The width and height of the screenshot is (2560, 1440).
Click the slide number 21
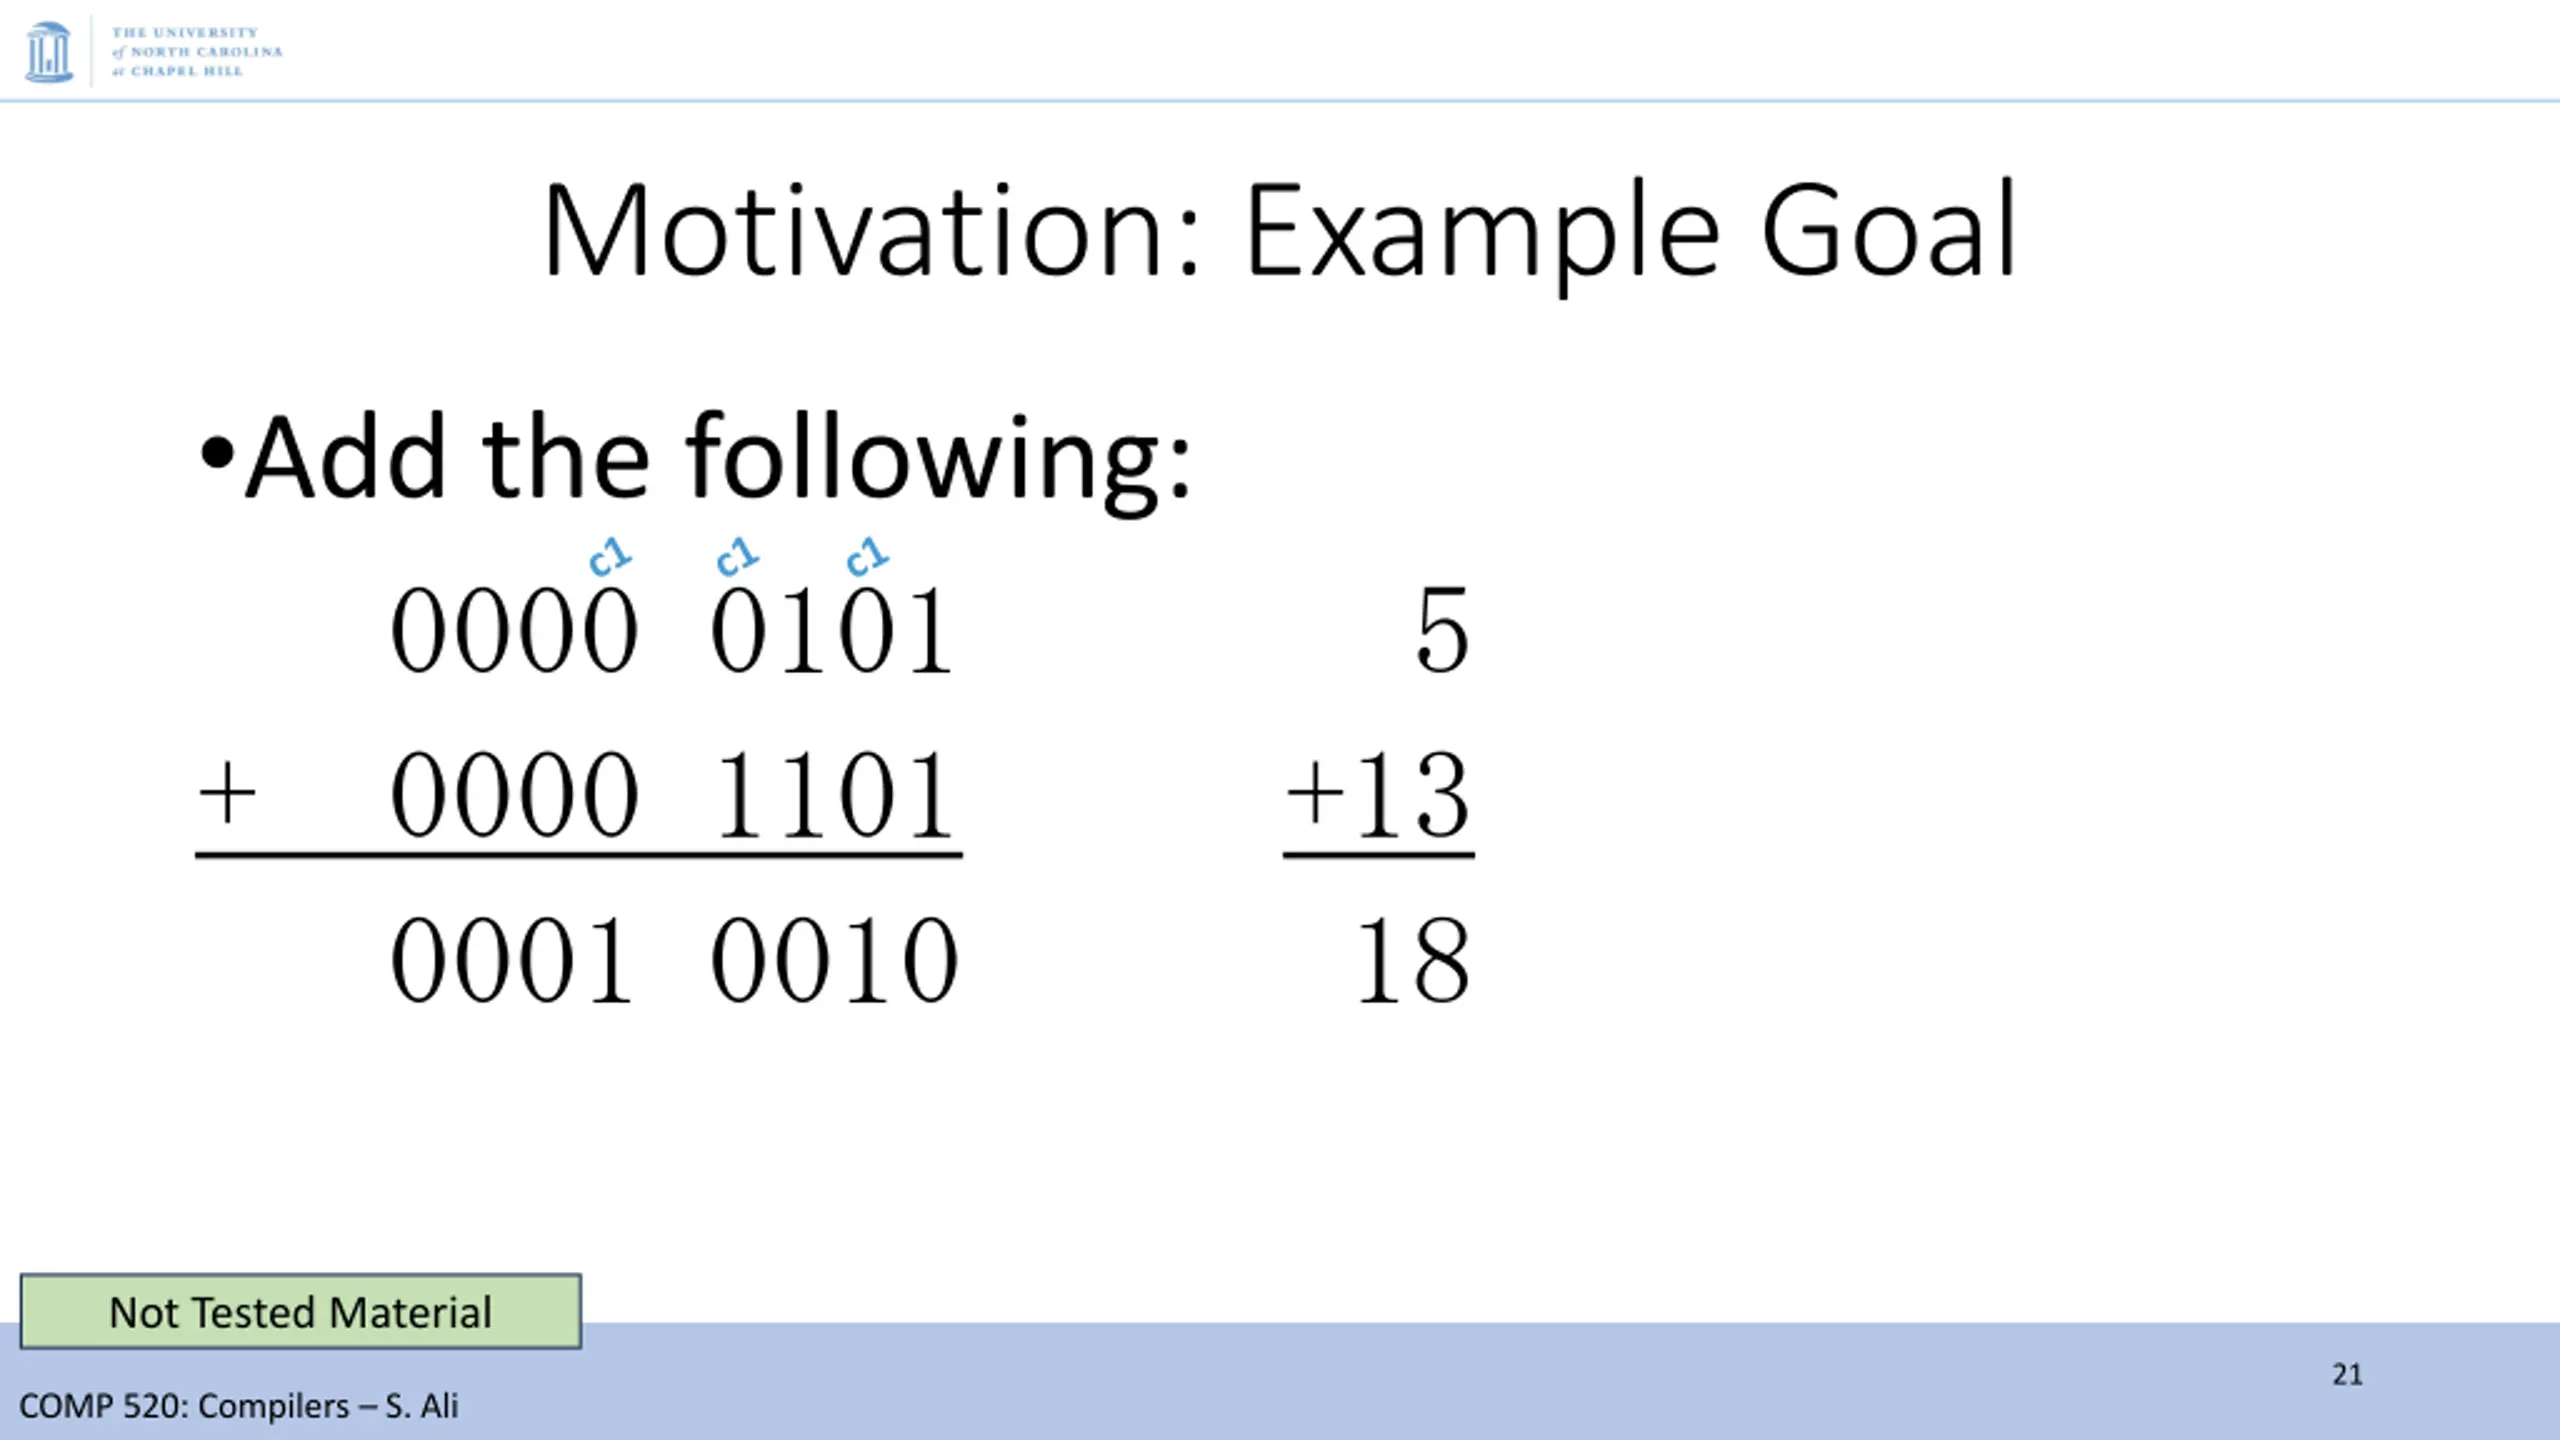(2347, 1375)
